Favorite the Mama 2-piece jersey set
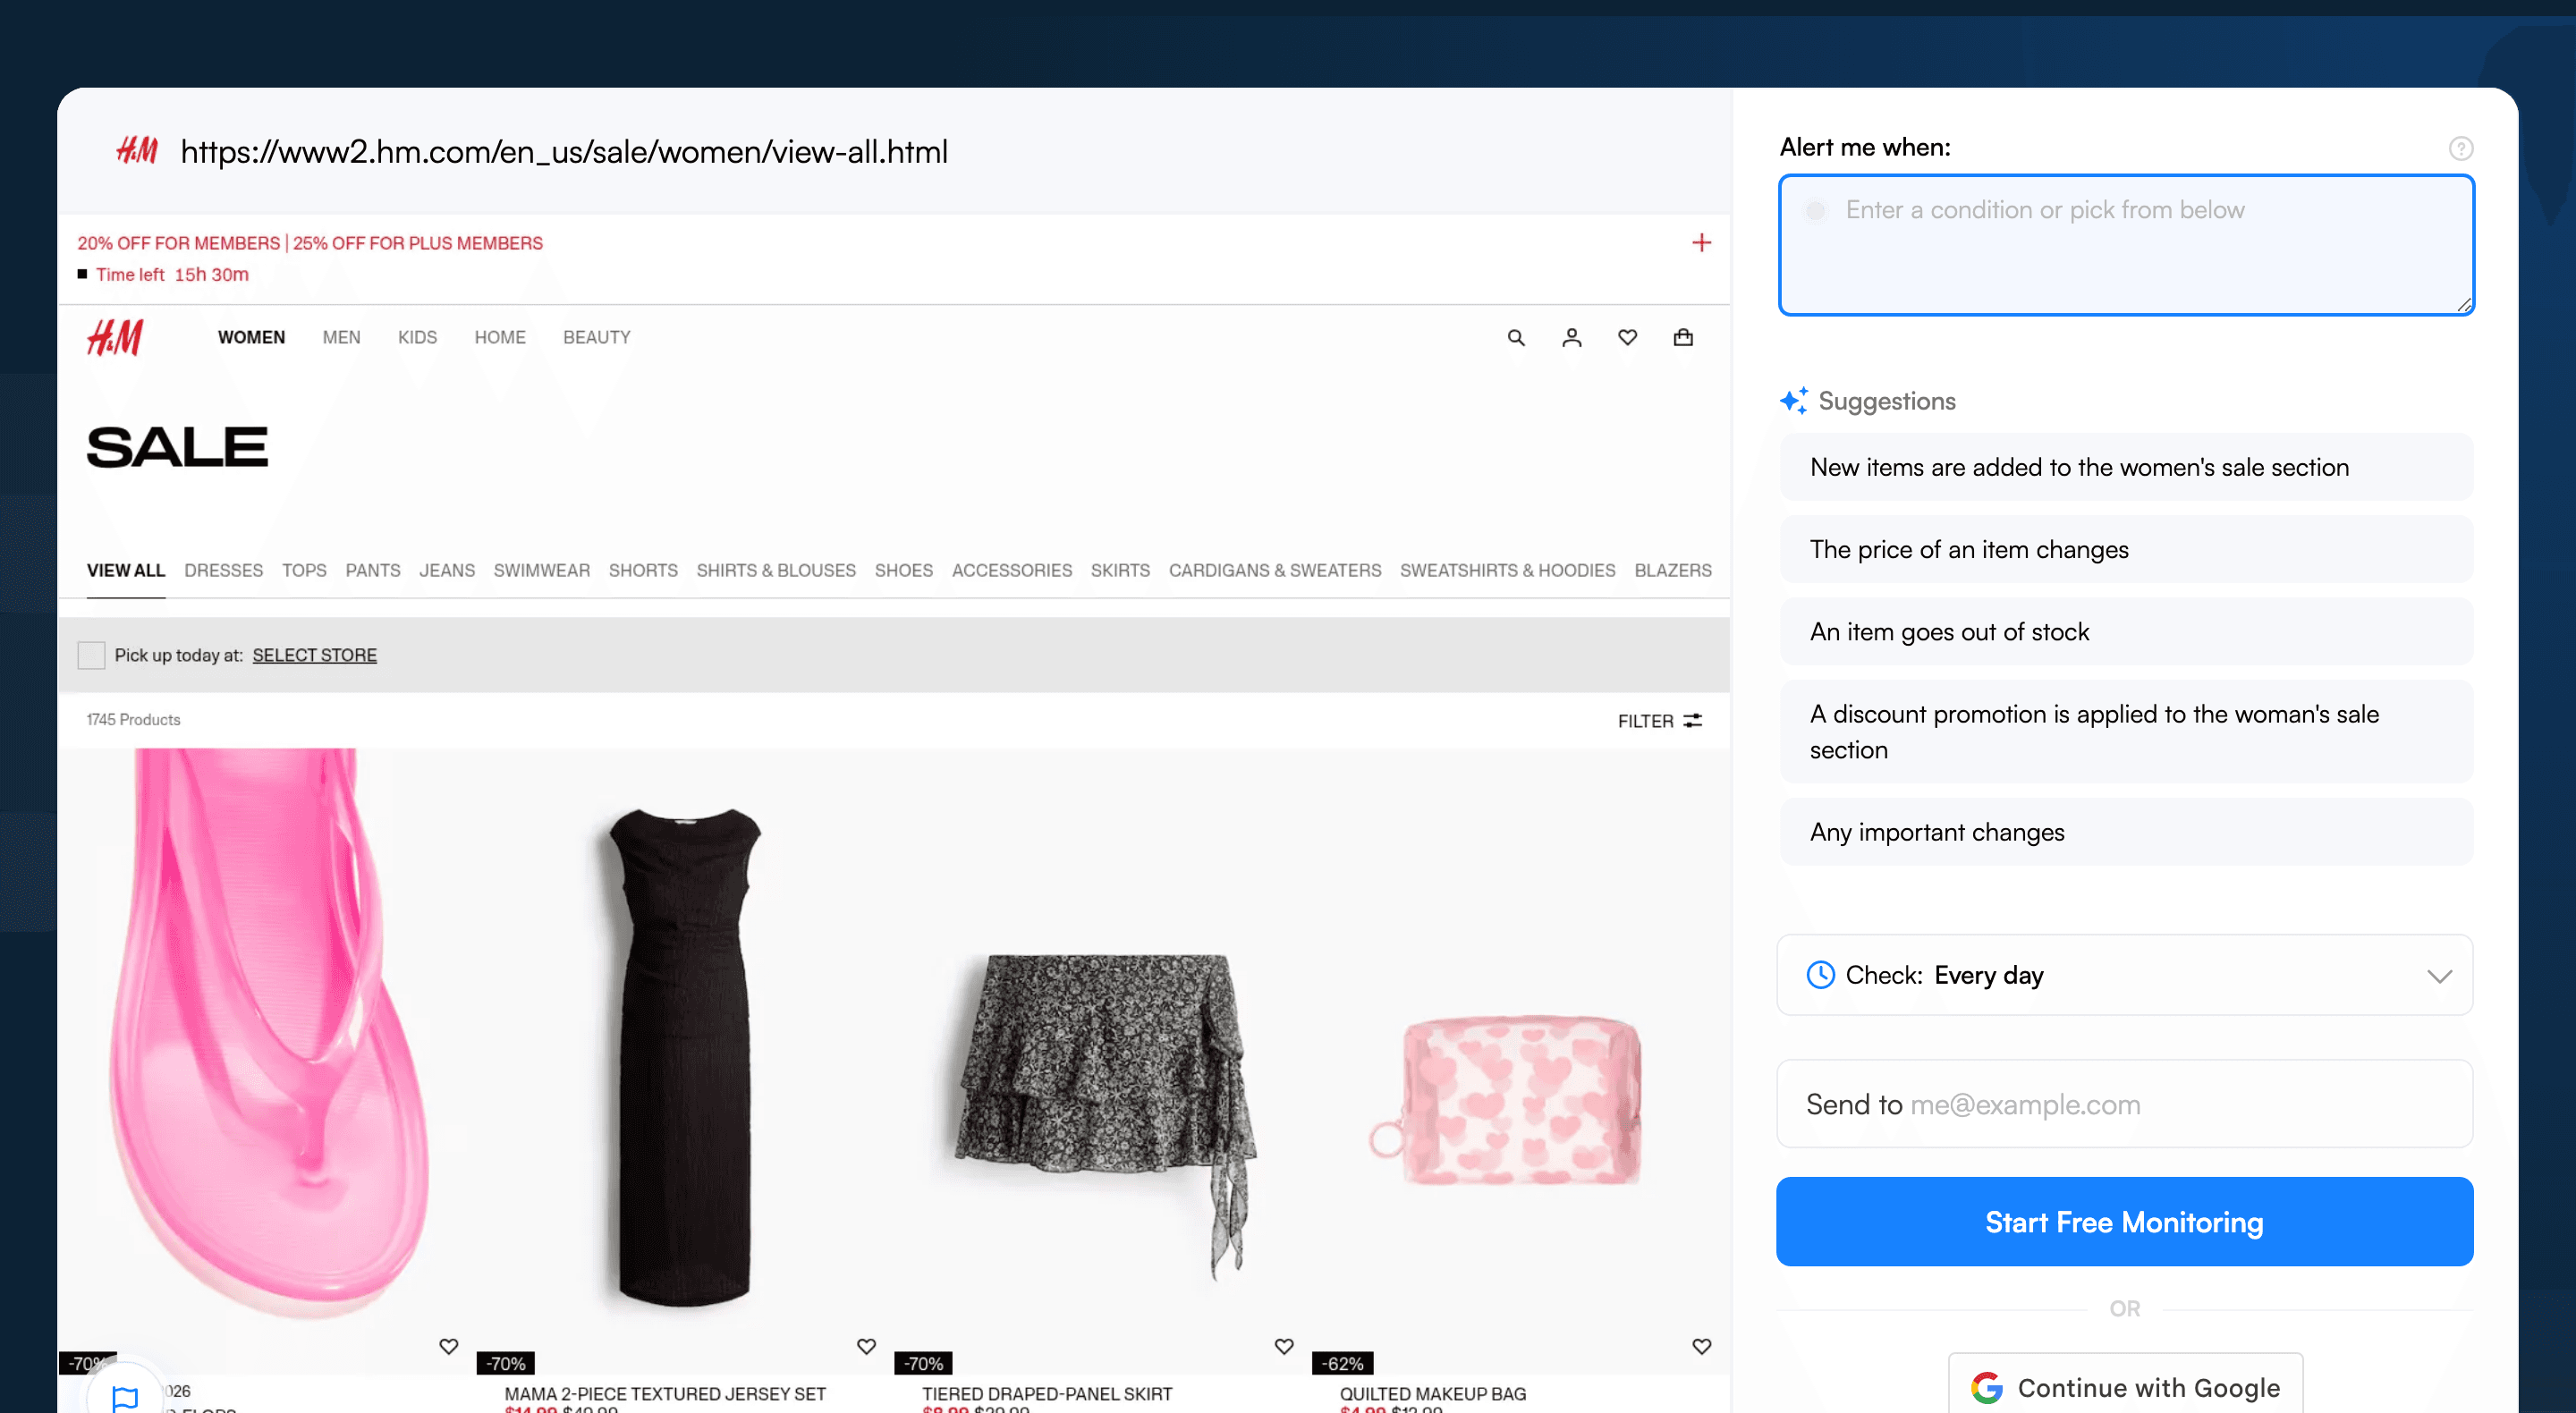This screenshot has width=2576, height=1413. point(867,1346)
